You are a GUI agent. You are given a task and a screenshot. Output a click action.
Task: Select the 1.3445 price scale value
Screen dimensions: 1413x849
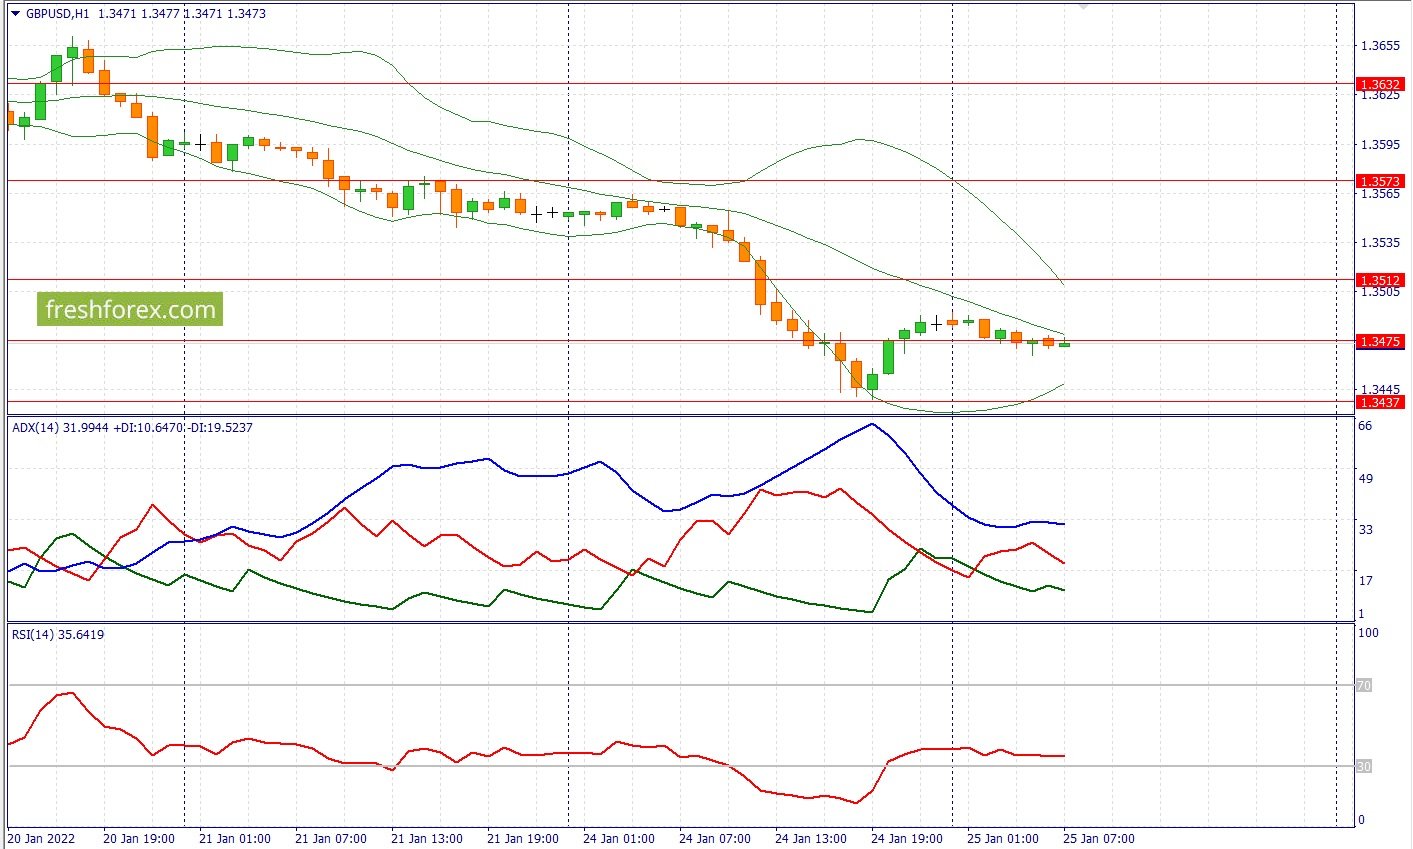pyautogui.click(x=1380, y=389)
